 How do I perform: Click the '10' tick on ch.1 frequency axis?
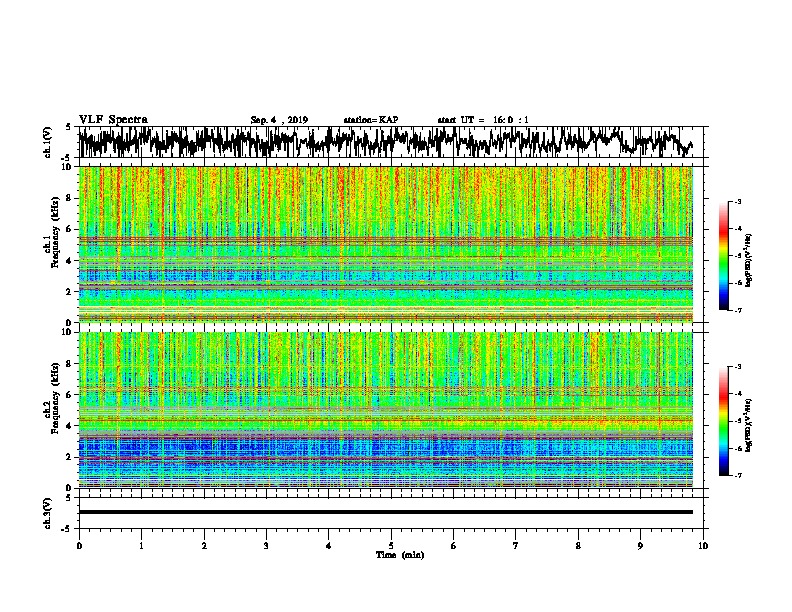coord(67,167)
